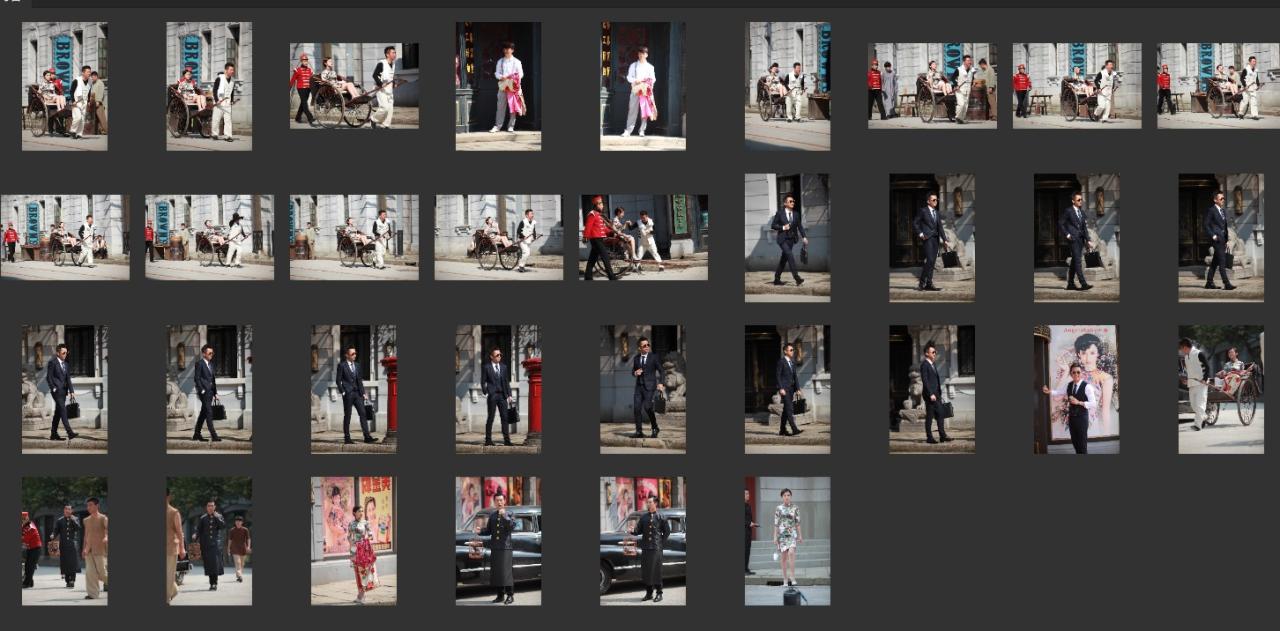Select the first thumbnail in the top row
This screenshot has height=631, width=1280.
pos(64,86)
